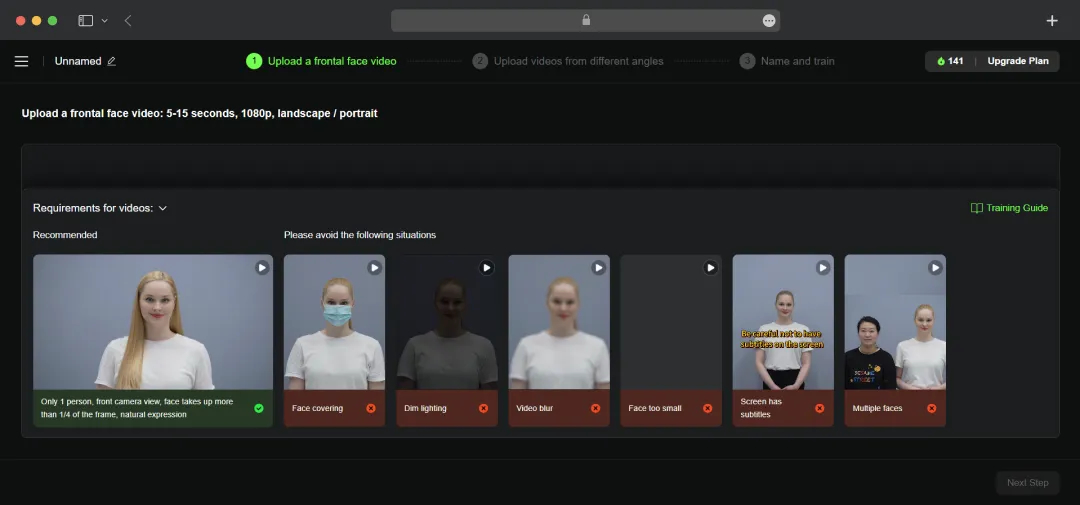Open the recommended example thumbnail

click(153, 322)
